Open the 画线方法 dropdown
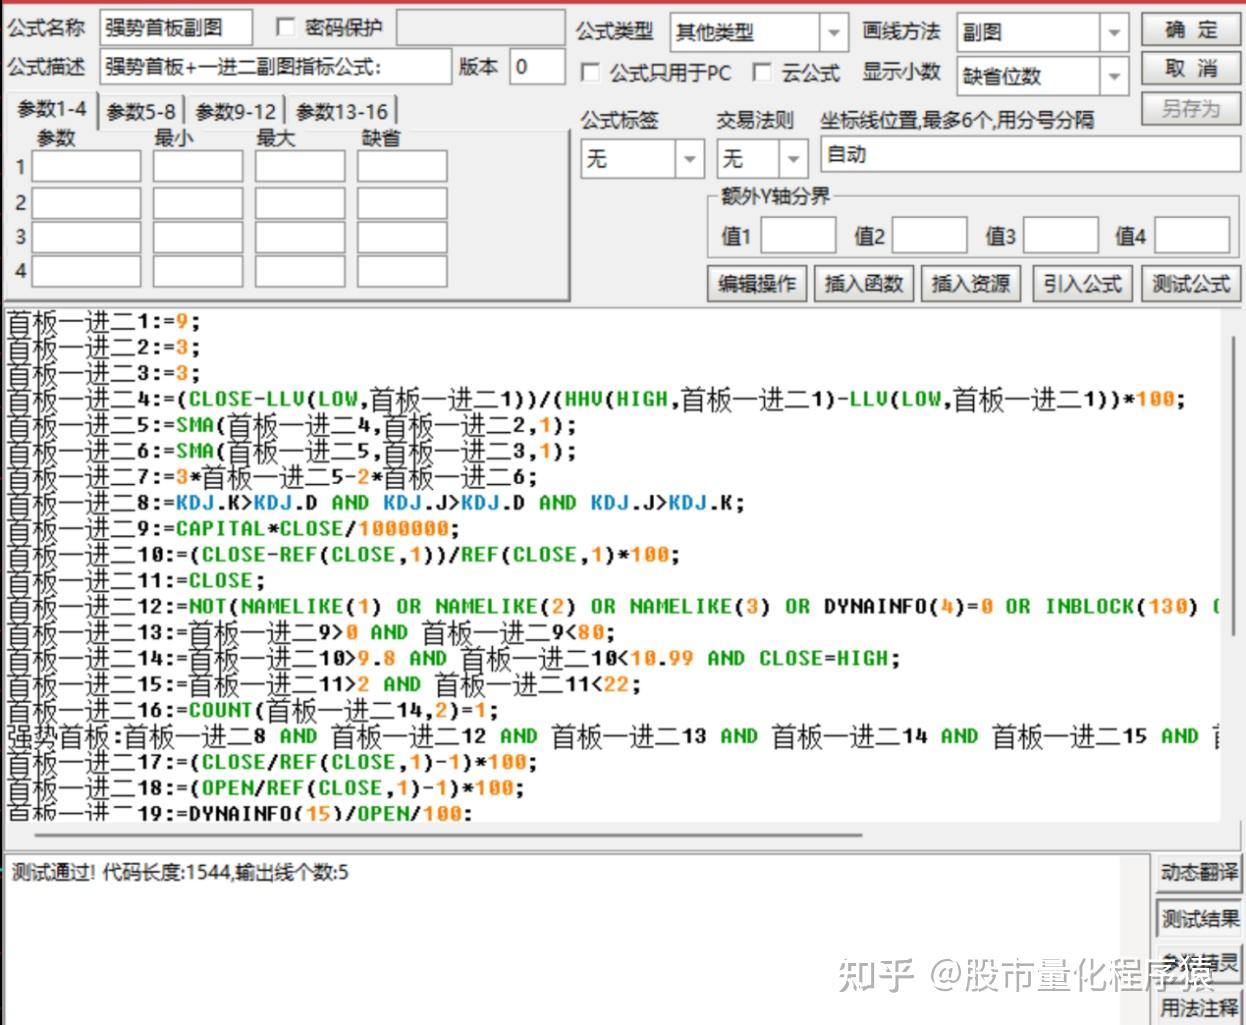The height and width of the screenshot is (1025, 1246). [x=1115, y=33]
